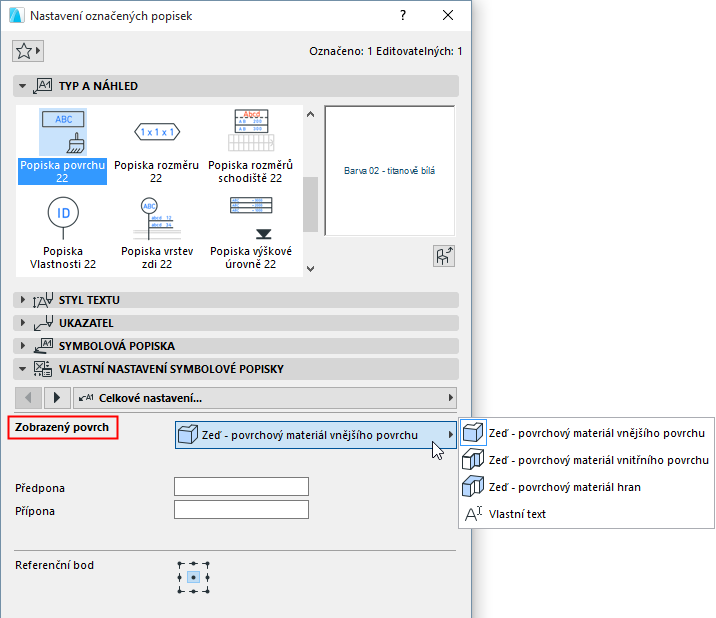The width and height of the screenshot is (716, 618).
Task: Go to previous settings page arrow
Action: pos(28,398)
